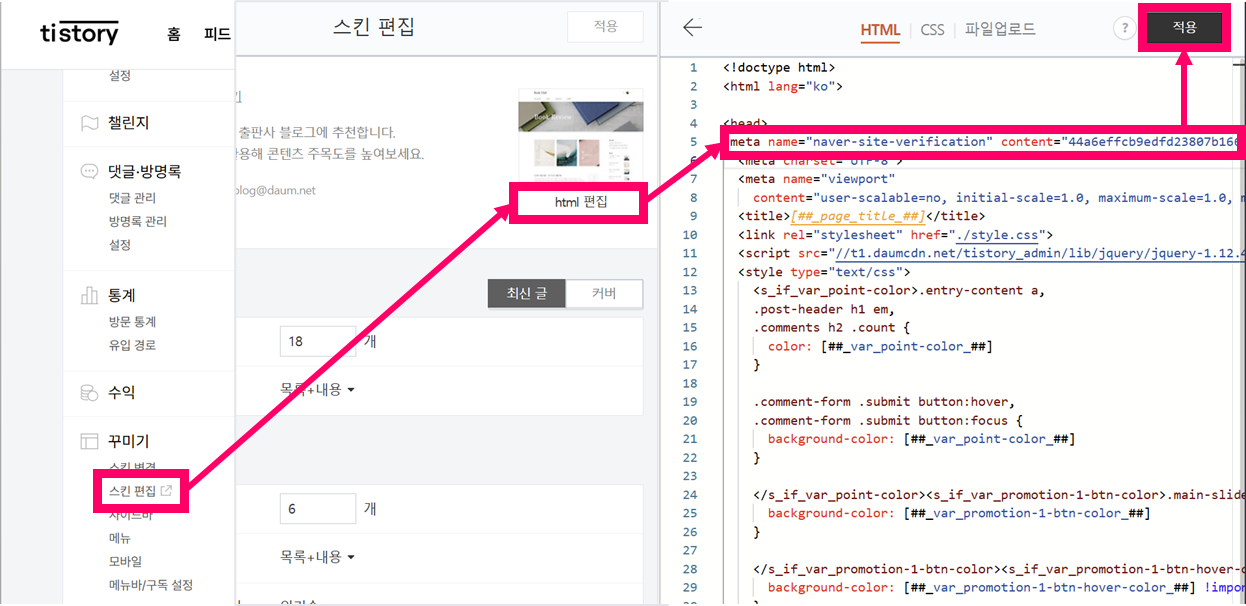Click the <html lang="ko"> code line
This screenshot has height=606, width=1246.
point(783,86)
